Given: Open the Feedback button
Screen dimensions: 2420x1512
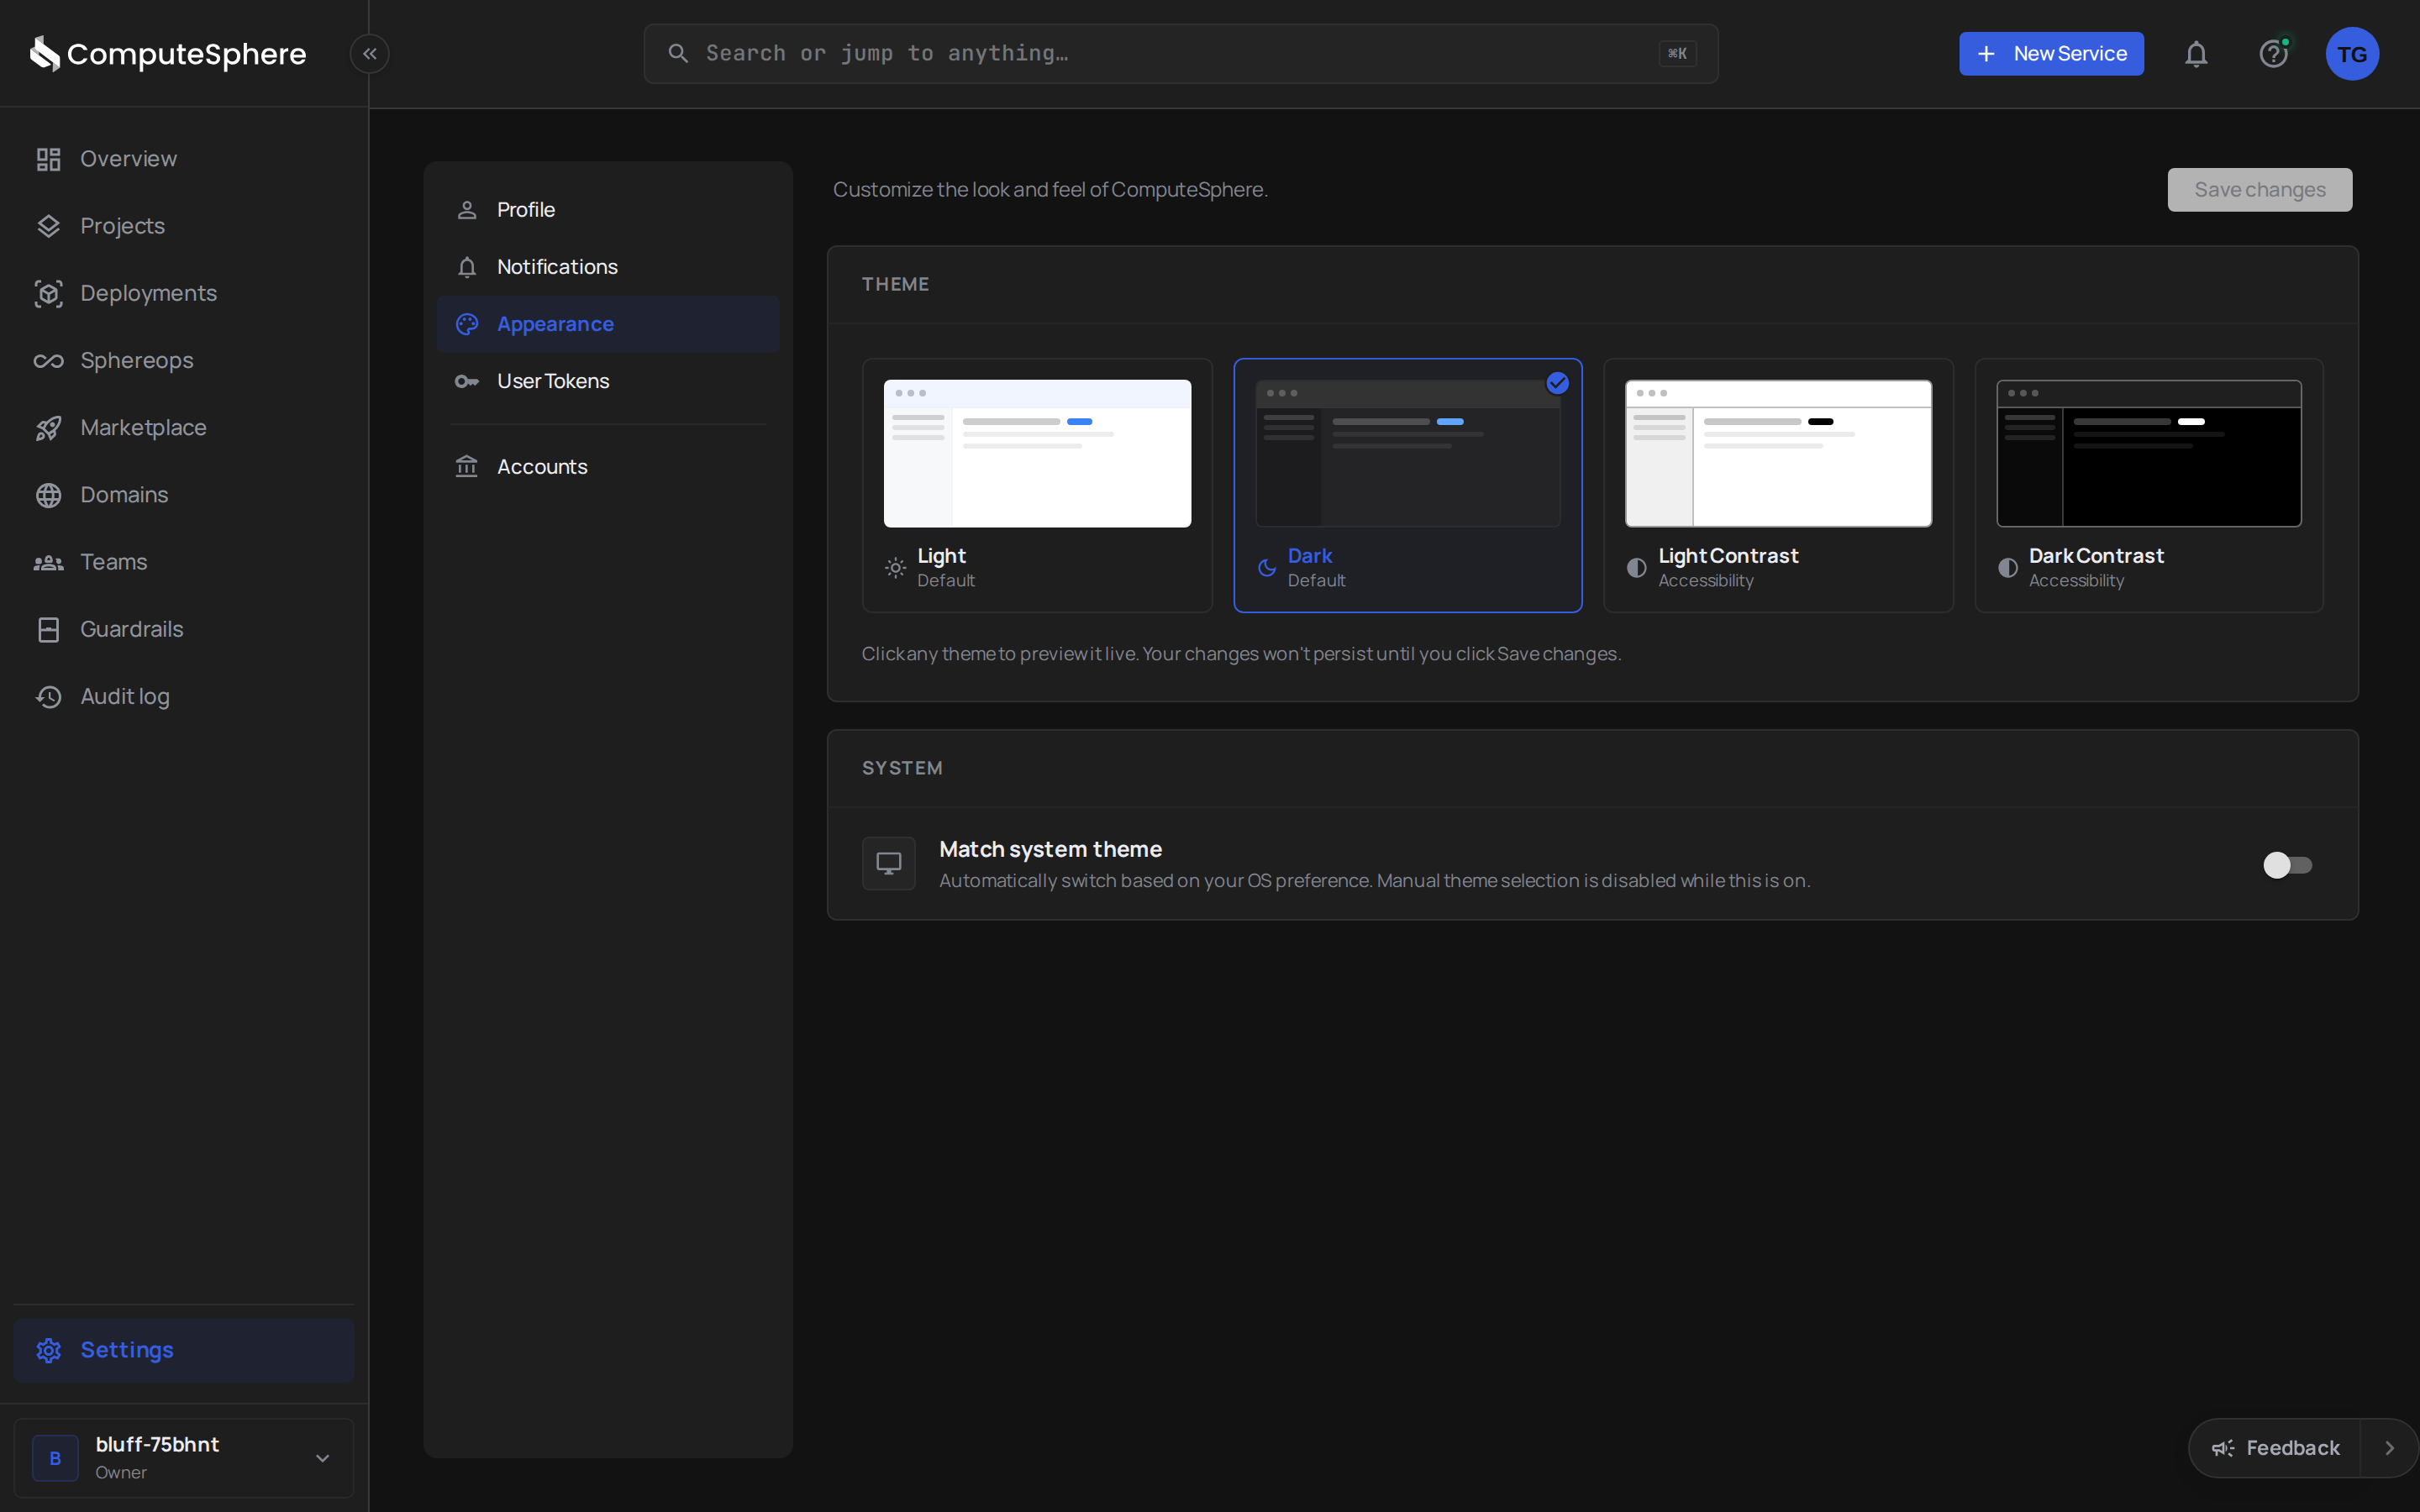Looking at the screenshot, I should (x=2275, y=1448).
